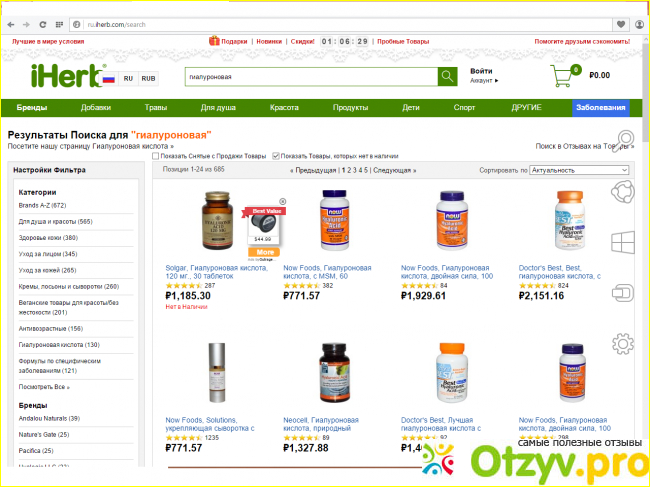Uncheck the show out-of-stock products checkbox

[x=276, y=156]
